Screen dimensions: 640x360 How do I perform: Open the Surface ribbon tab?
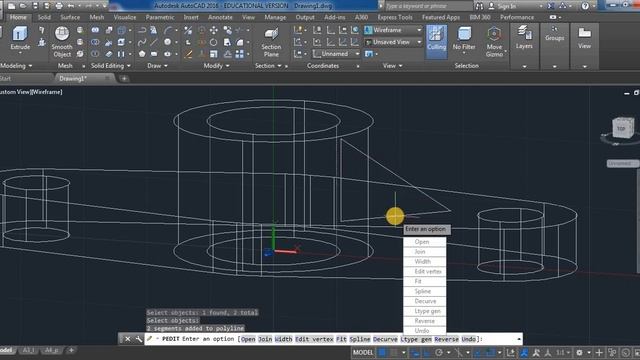pos(70,17)
